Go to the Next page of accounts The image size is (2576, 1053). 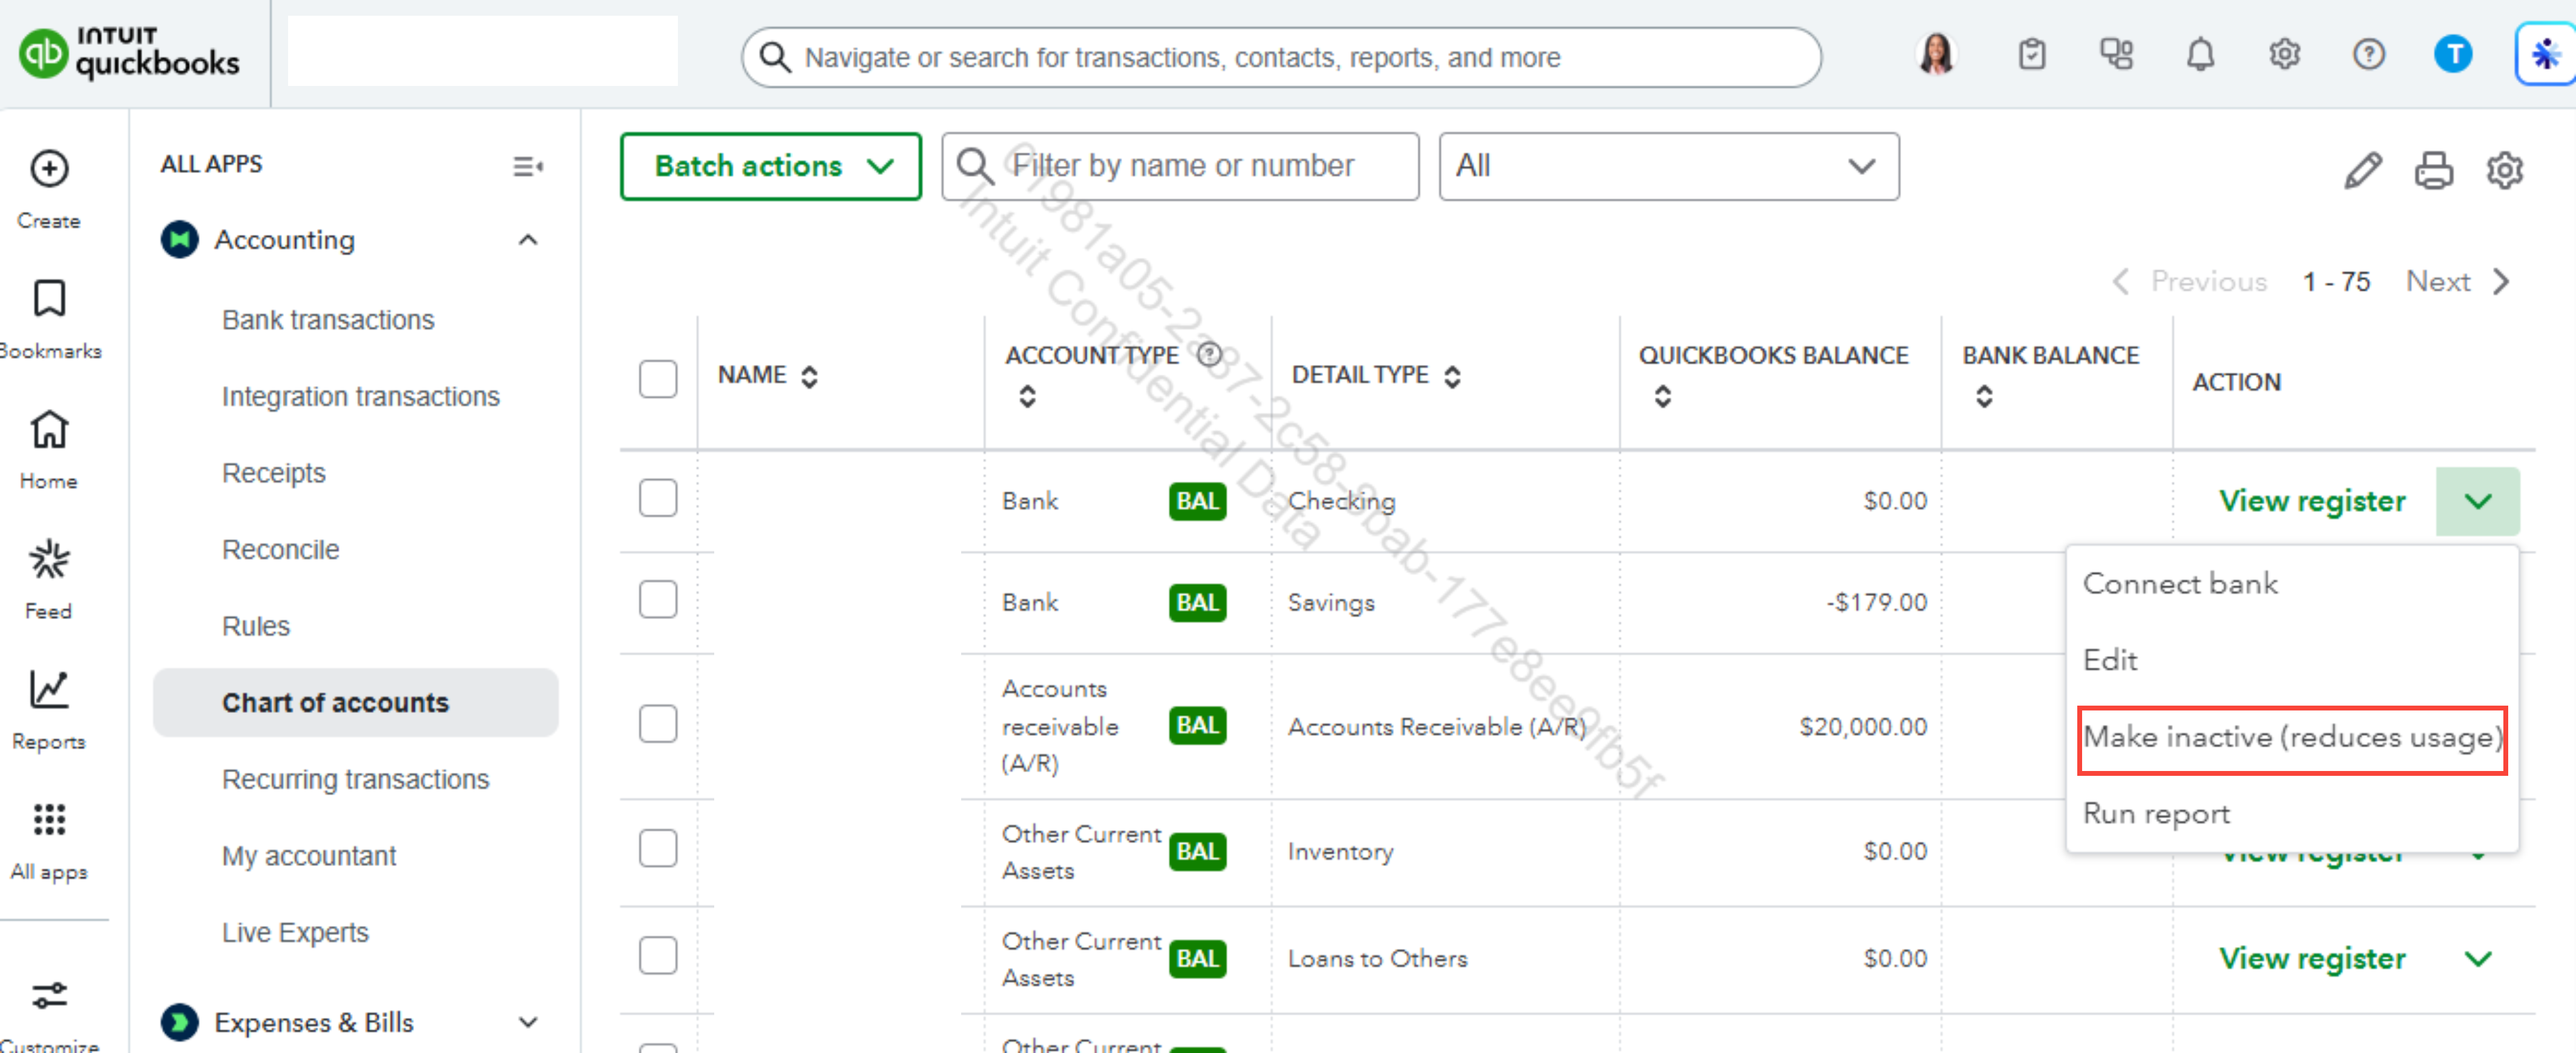click(2458, 282)
